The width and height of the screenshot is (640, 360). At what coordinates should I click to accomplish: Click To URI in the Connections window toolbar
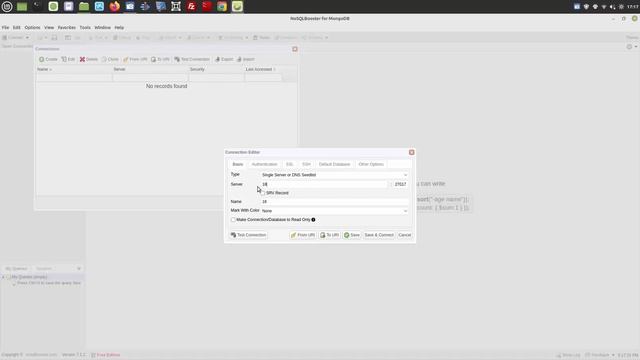pos(160,59)
